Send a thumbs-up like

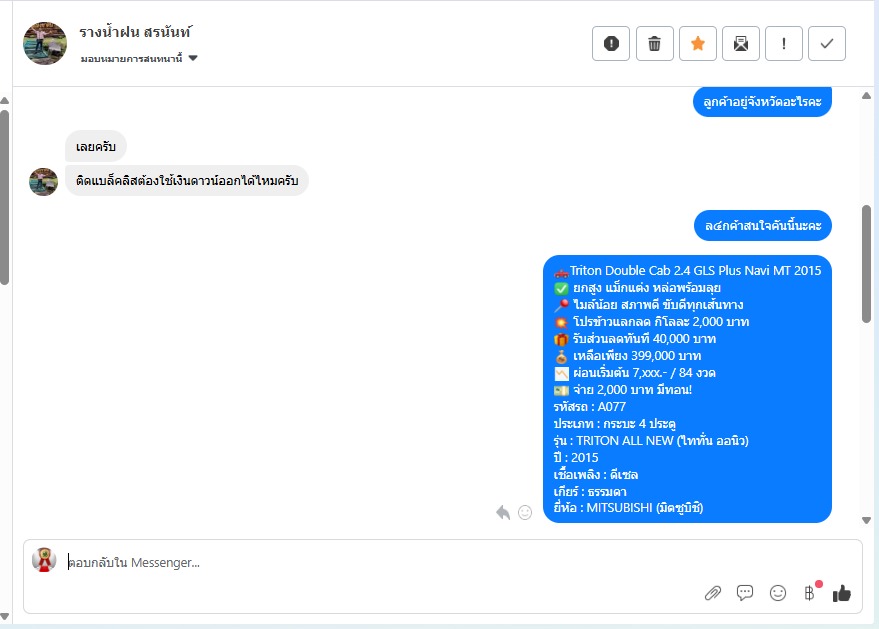[841, 593]
